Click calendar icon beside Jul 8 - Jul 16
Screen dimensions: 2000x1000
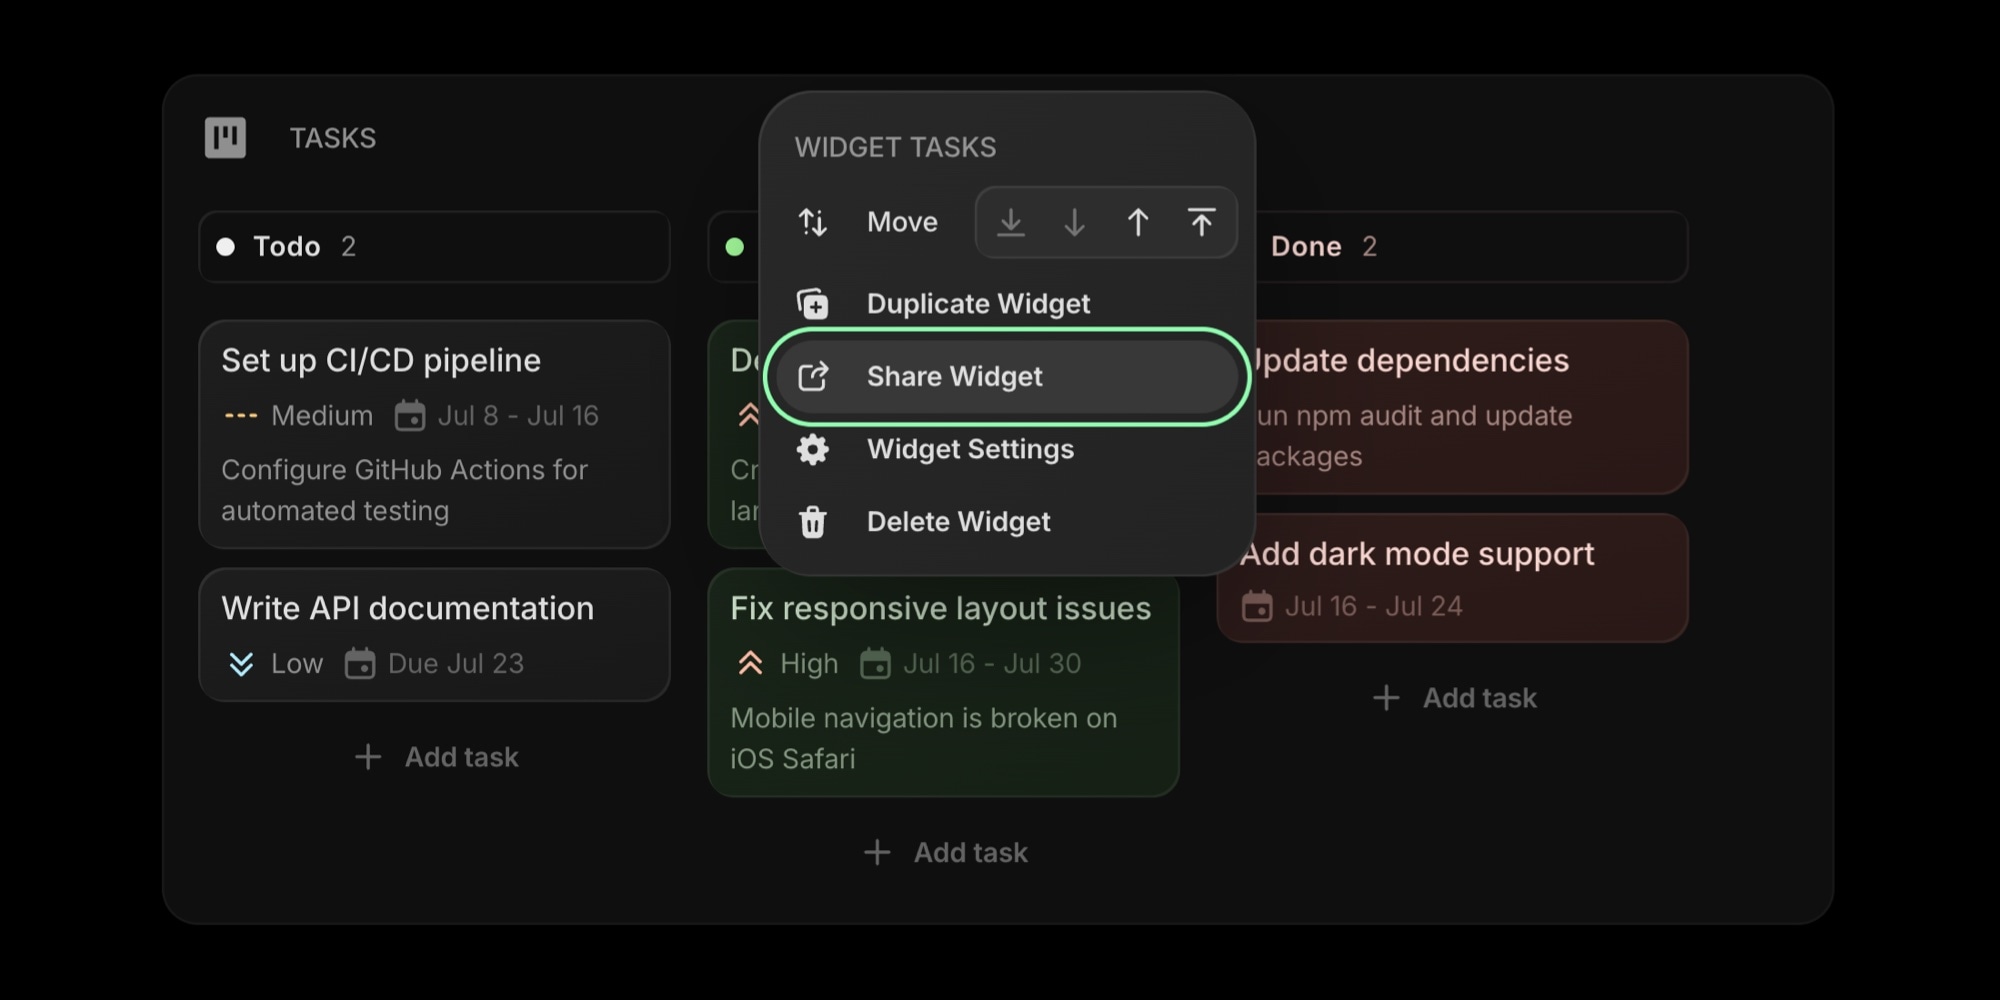pyautogui.click(x=410, y=415)
